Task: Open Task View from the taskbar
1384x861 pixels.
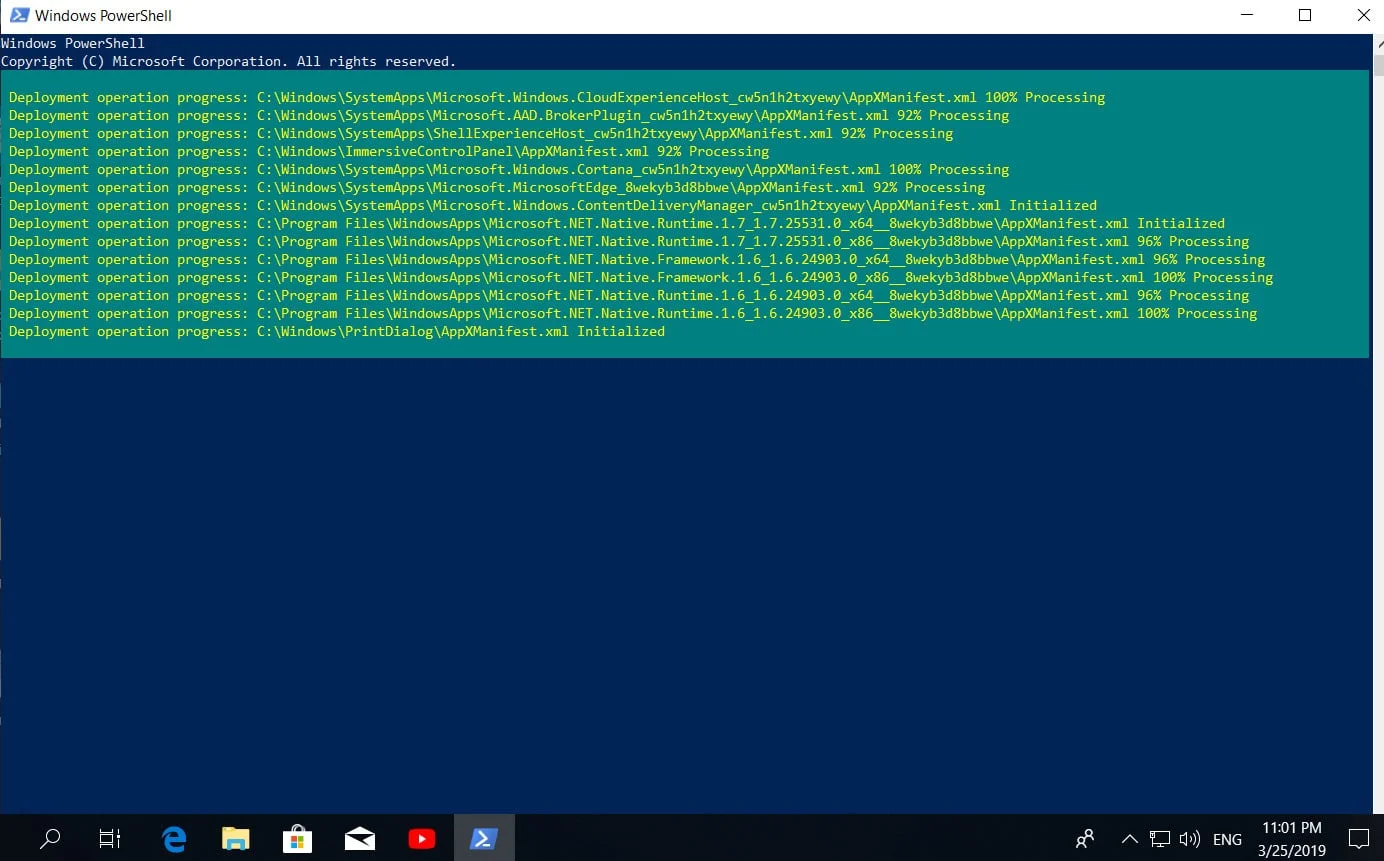Action: [110, 838]
